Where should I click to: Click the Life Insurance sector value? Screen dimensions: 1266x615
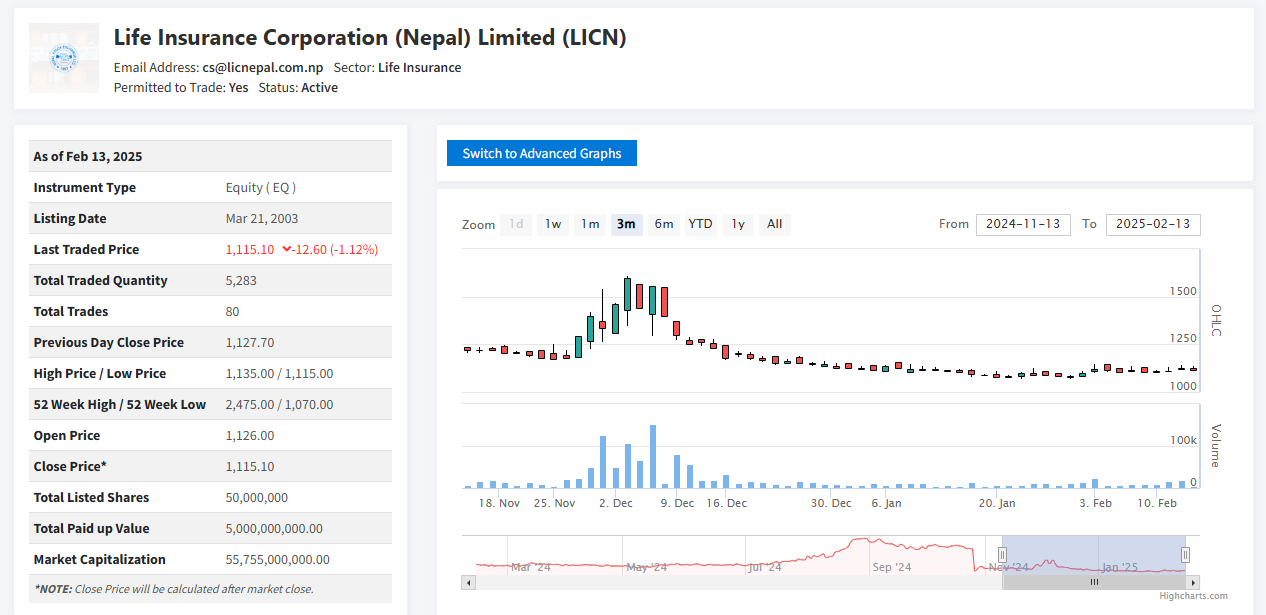(x=420, y=68)
